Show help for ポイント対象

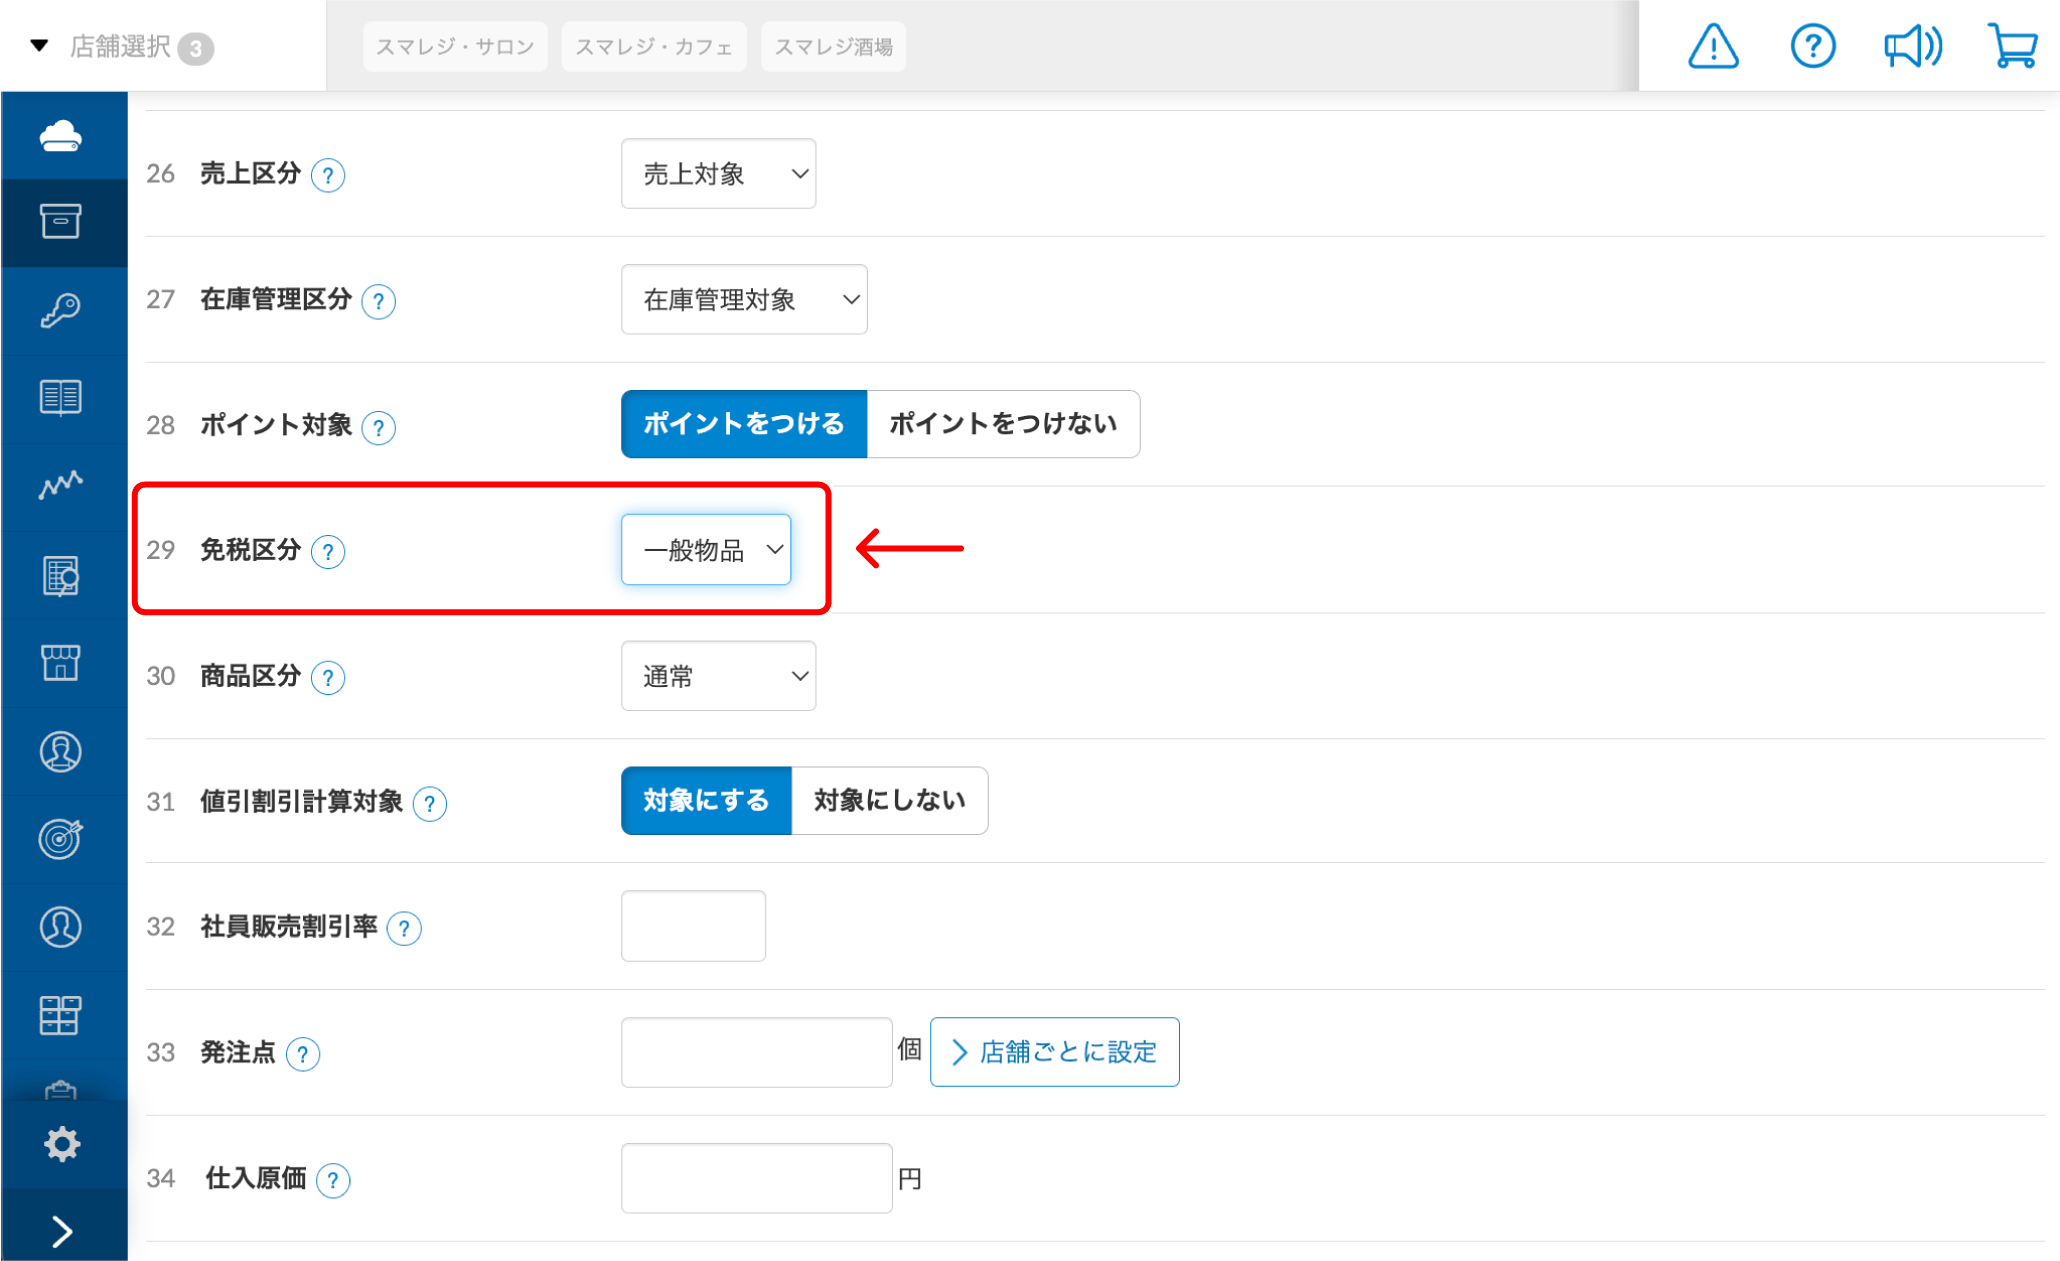click(378, 427)
